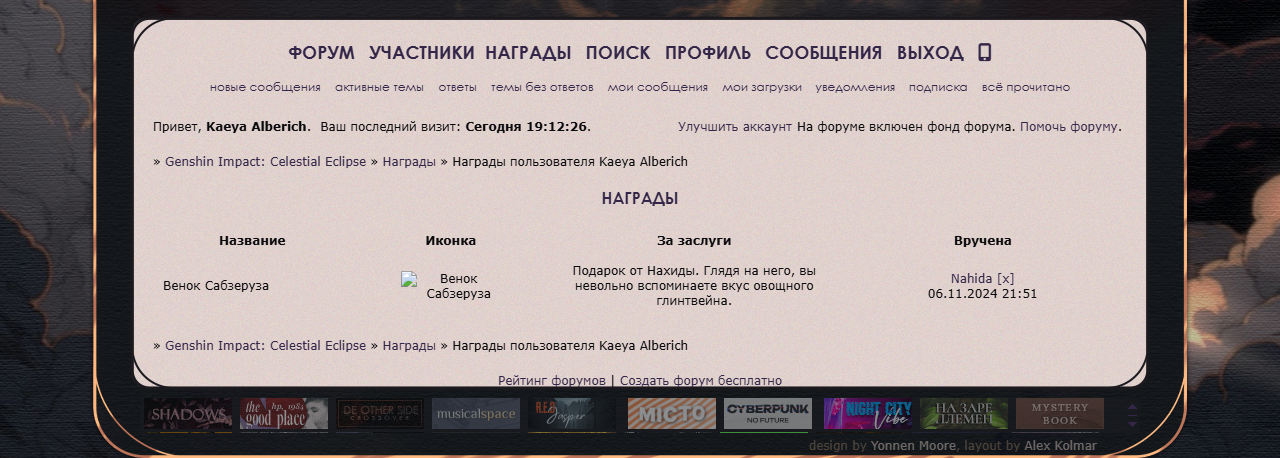1280x458 pixels.
Task: Open bottom breadcrumb Genshin Impact: Celestial Eclipse
Action: point(265,346)
